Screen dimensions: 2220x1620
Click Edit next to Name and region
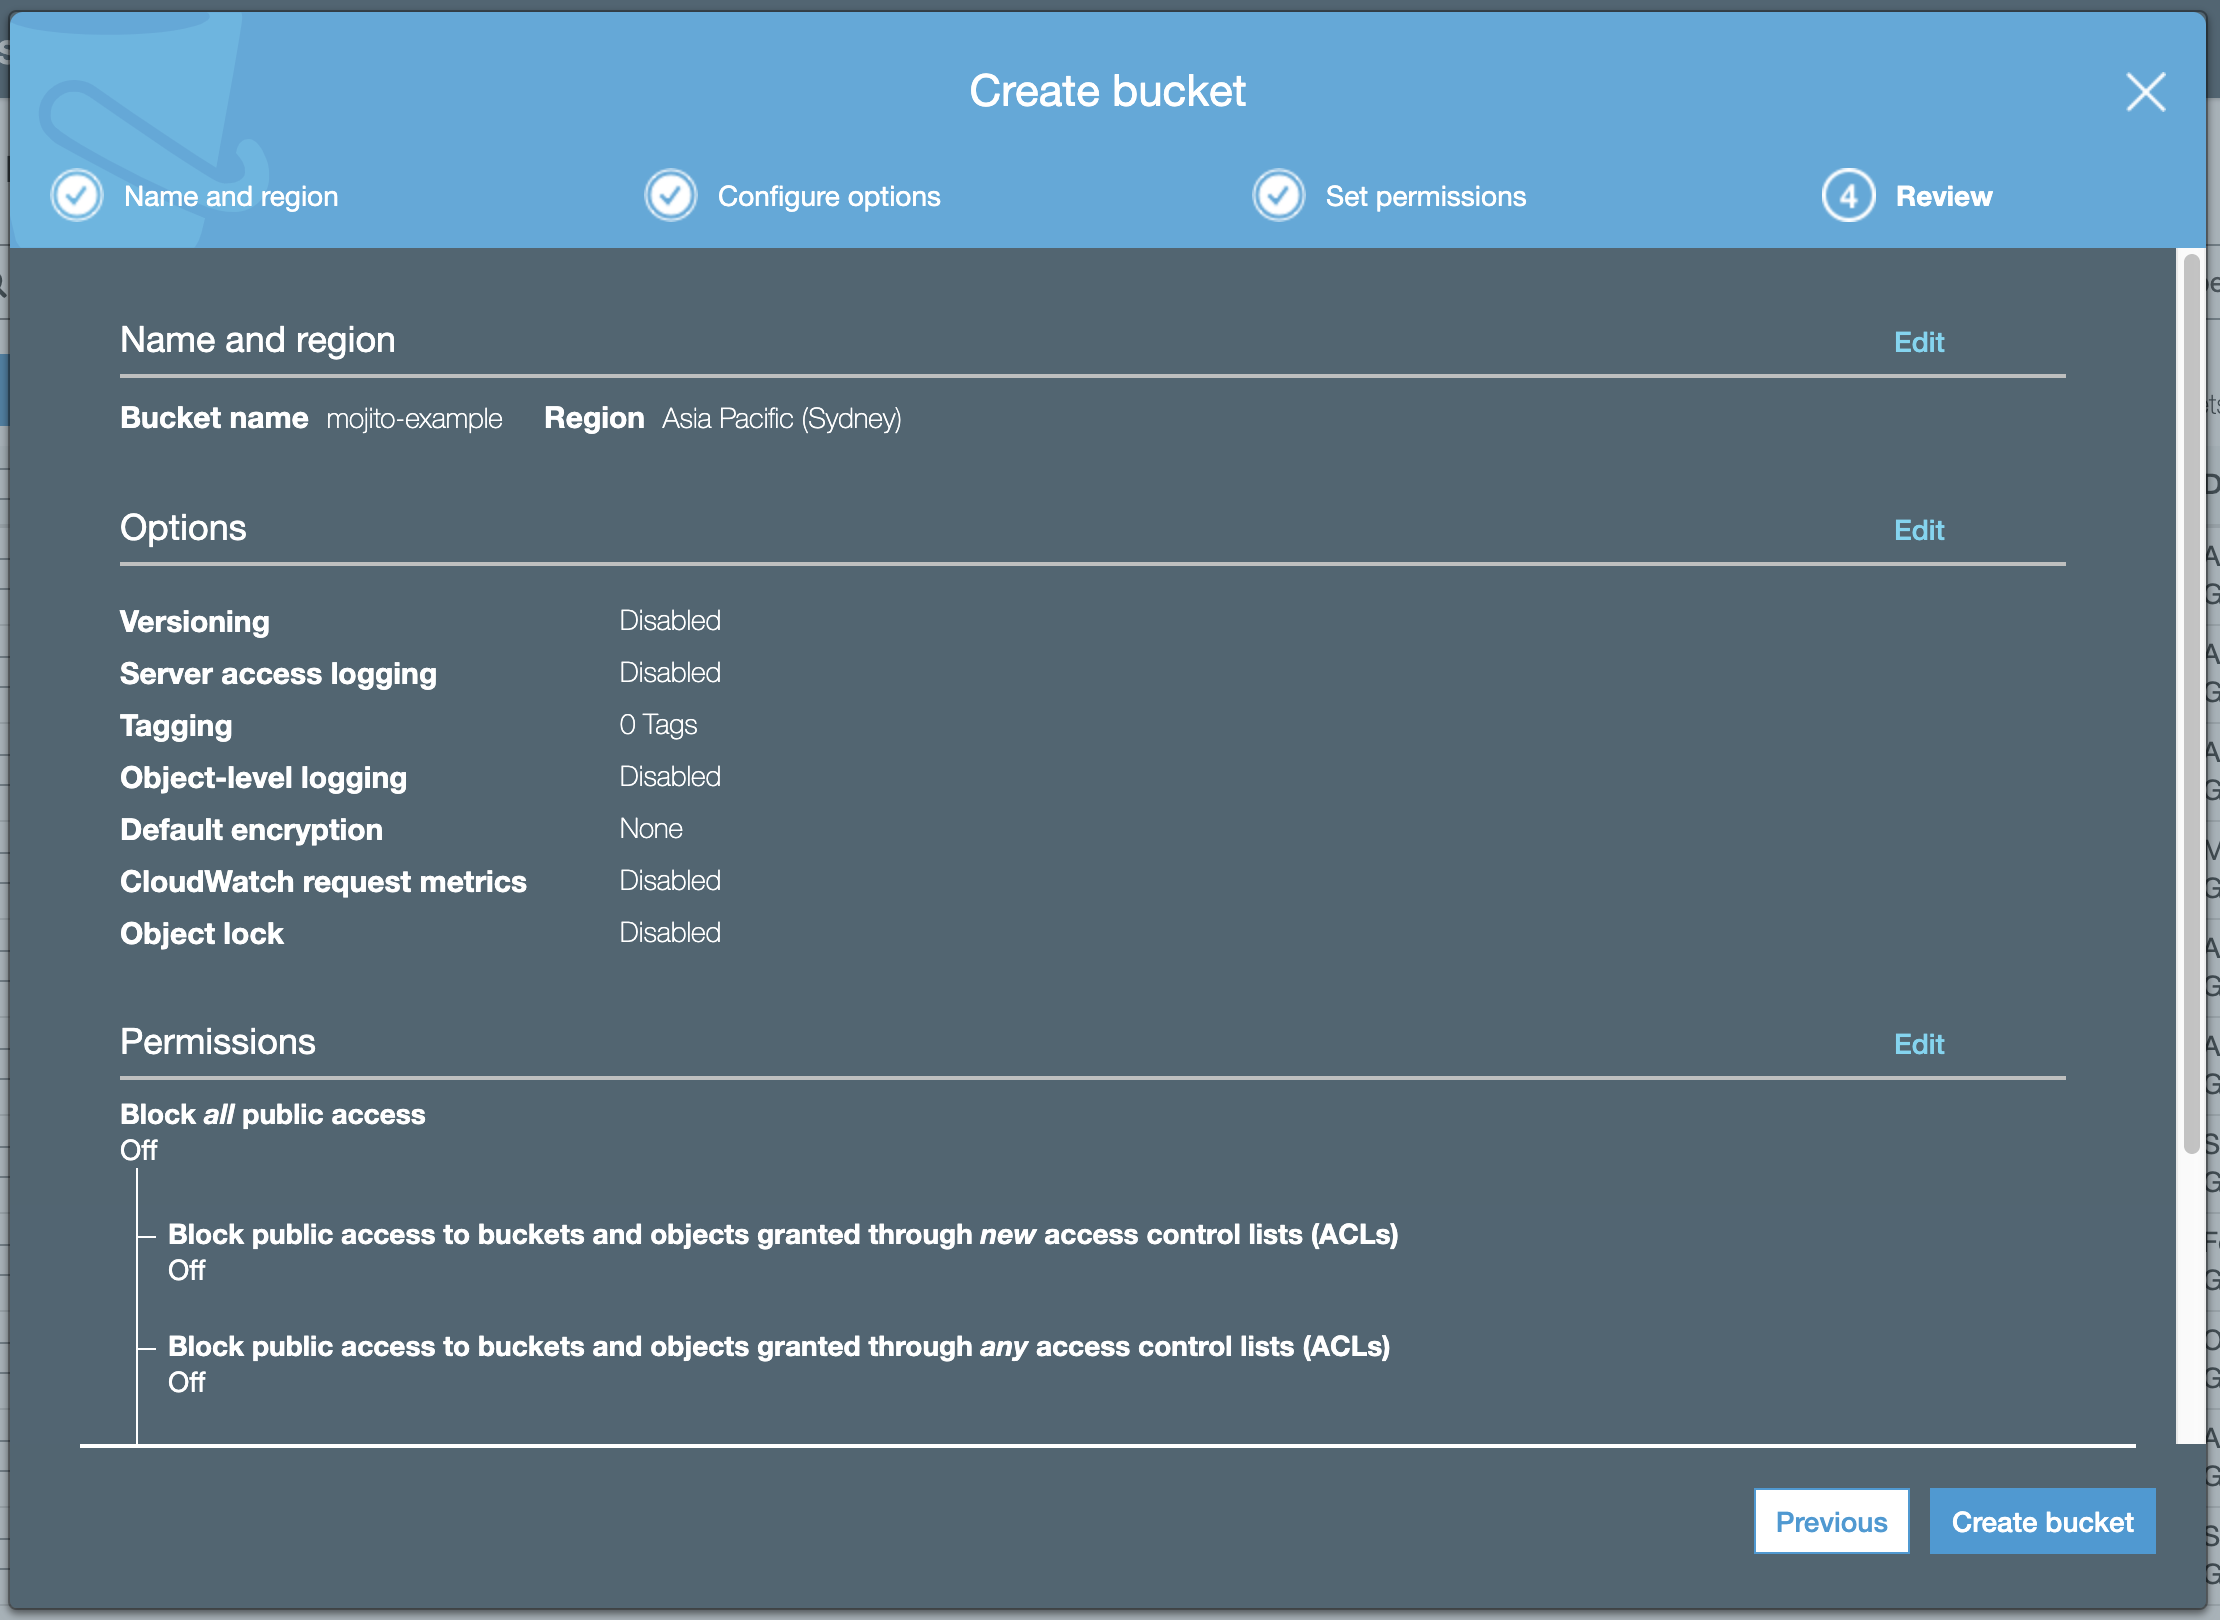[x=1918, y=342]
